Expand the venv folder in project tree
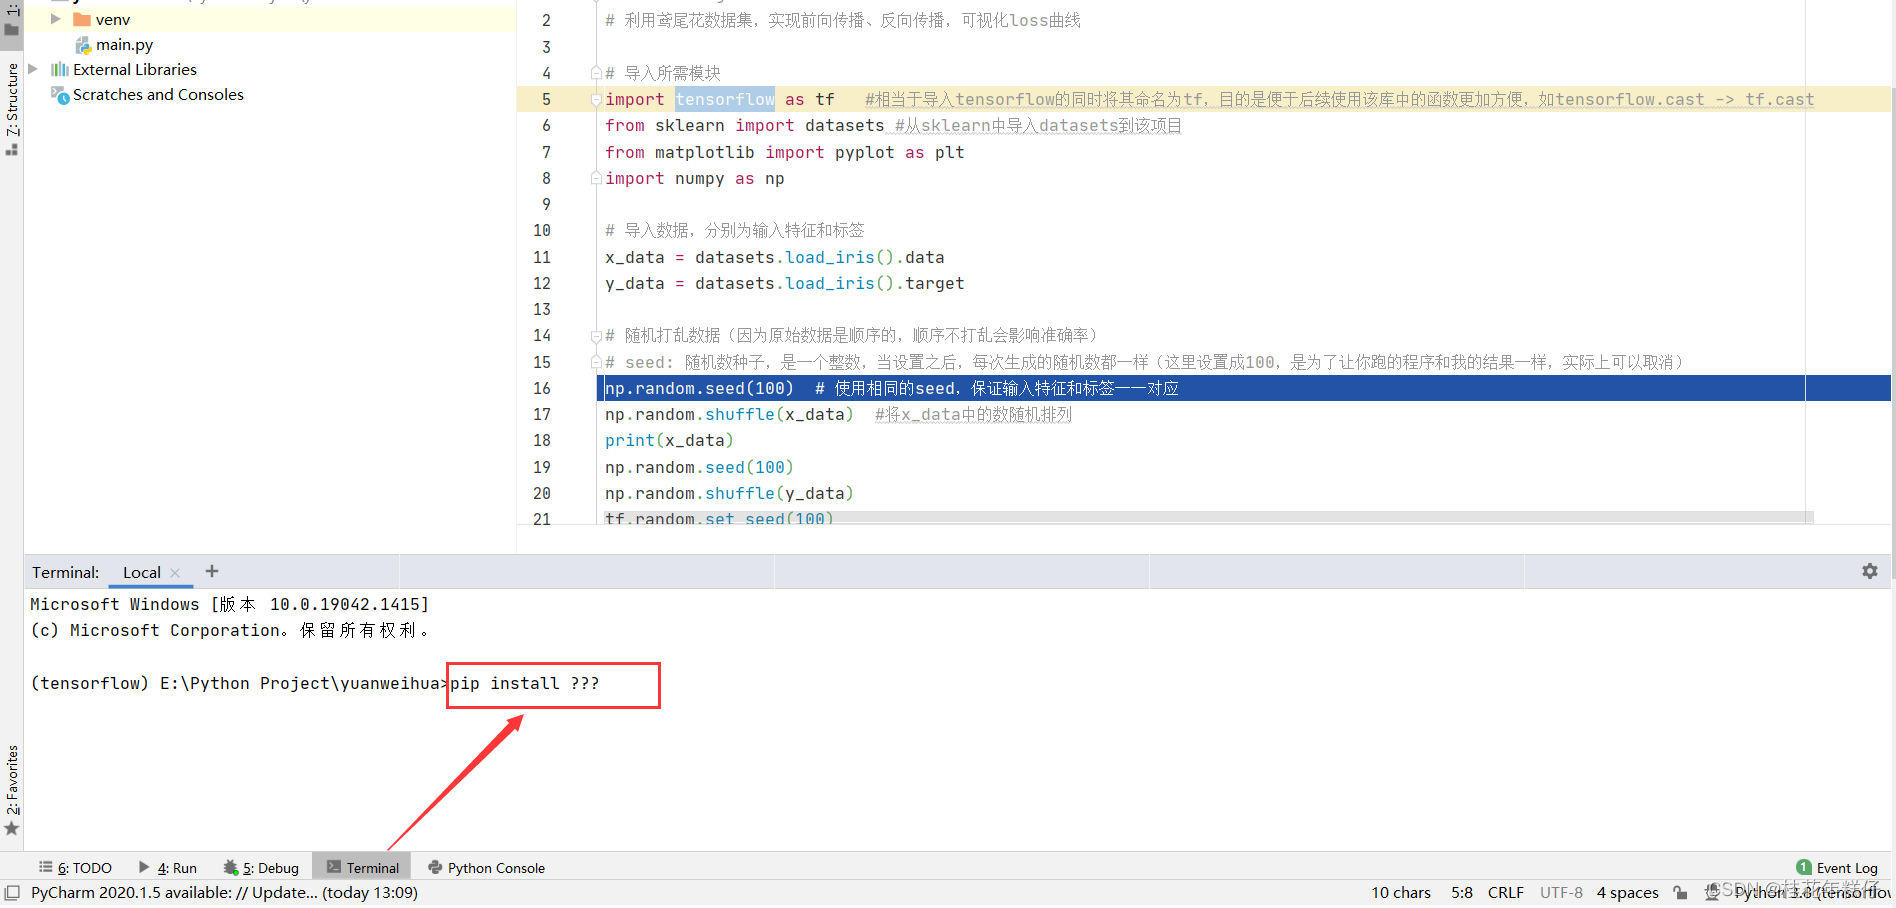Viewport: 1896px width, 908px height. coord(56,19)
